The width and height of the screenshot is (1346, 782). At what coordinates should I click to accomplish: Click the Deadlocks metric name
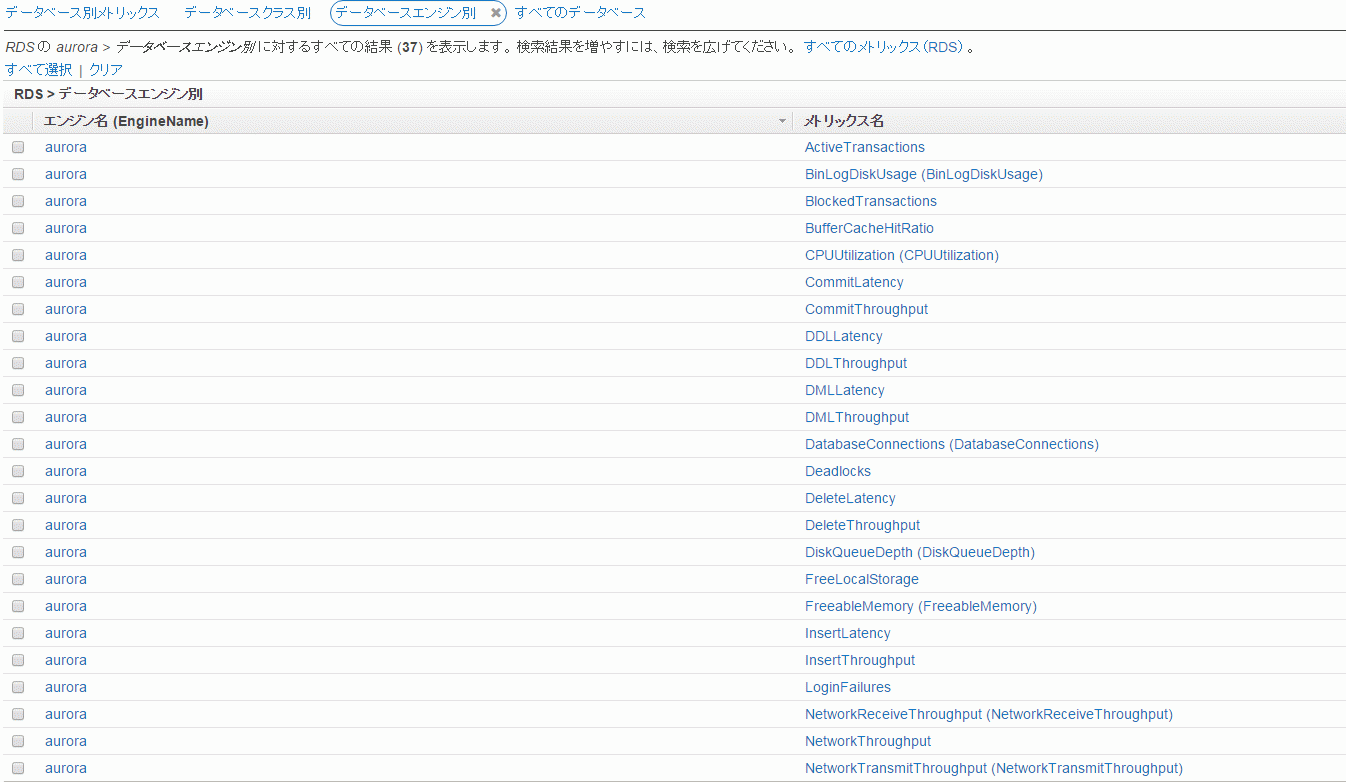click(838, 471)
